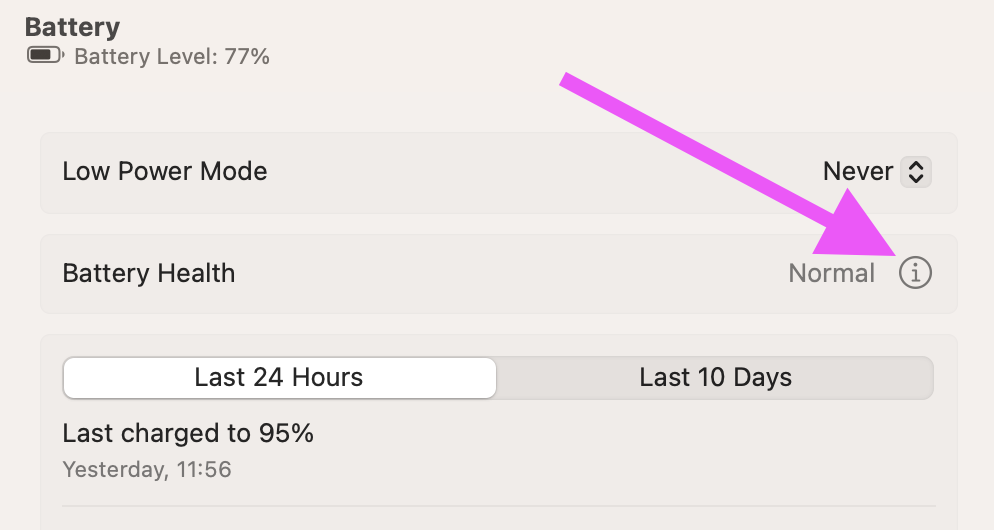Switch to the Last 10 Days tab
This screenshot has width=994, height=530.
pyautogui.click(x=715, y=378)
